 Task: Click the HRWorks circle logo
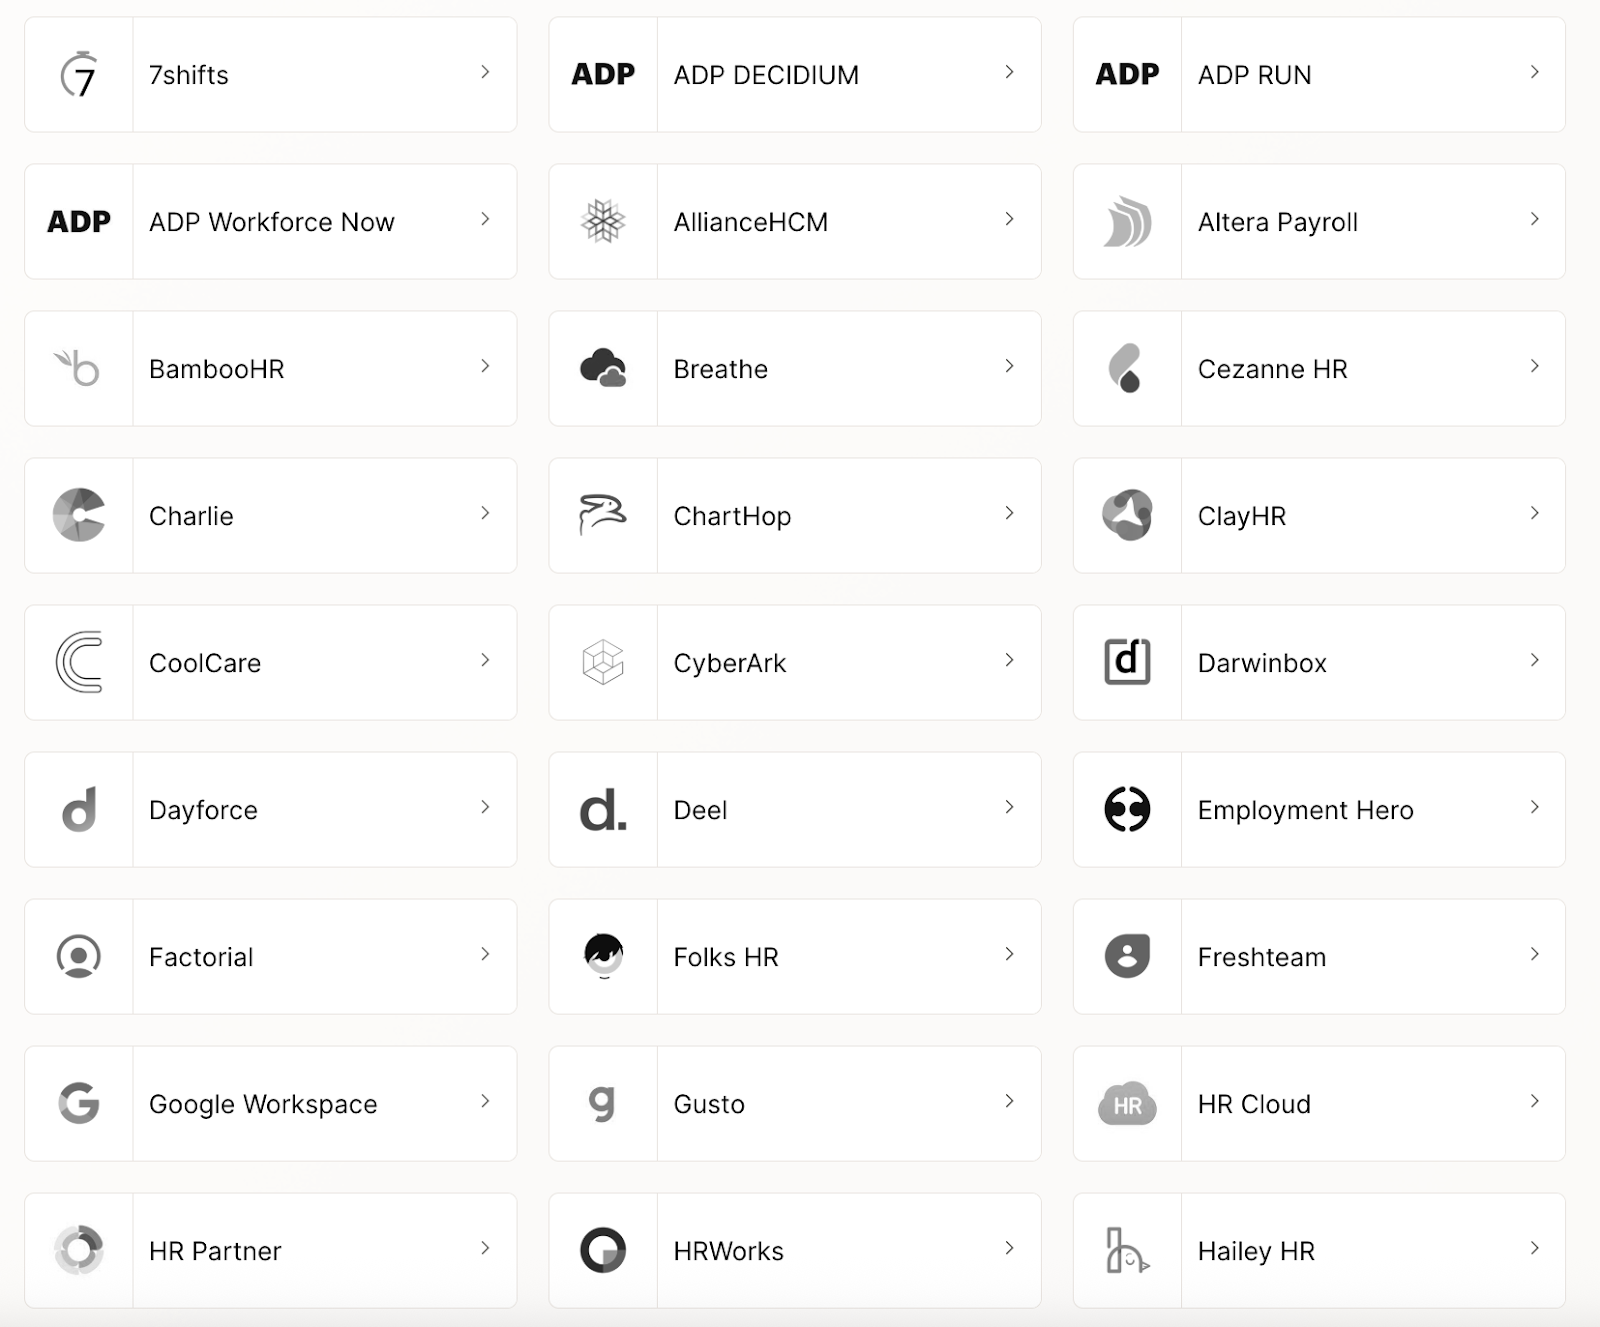click(x=603, y=1250)
